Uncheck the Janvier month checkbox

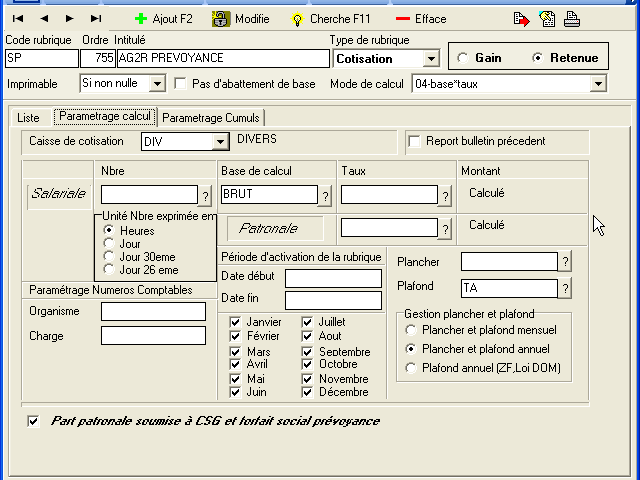point(235,322)
